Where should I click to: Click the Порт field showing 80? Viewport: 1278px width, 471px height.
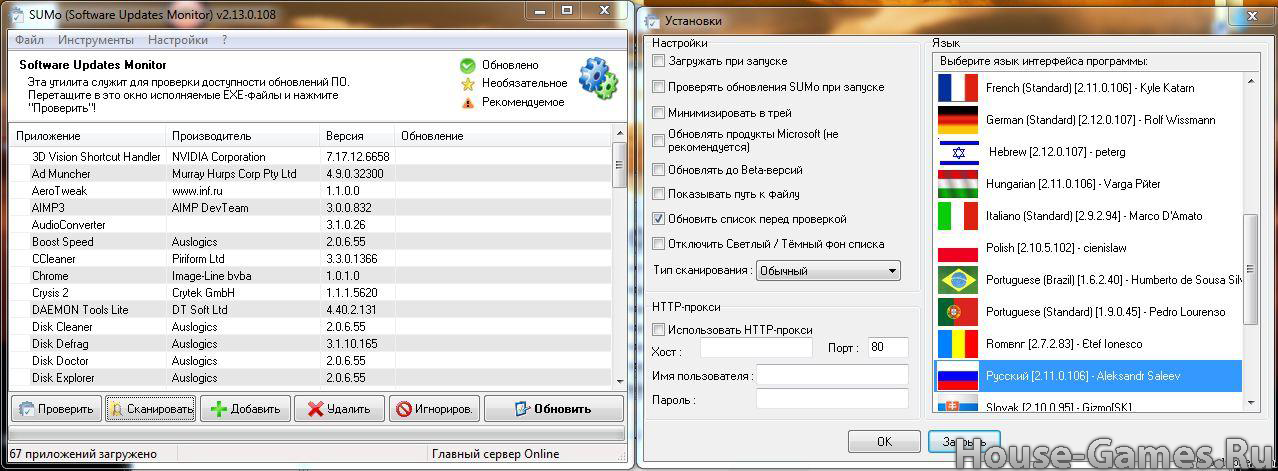coord(888,348)
